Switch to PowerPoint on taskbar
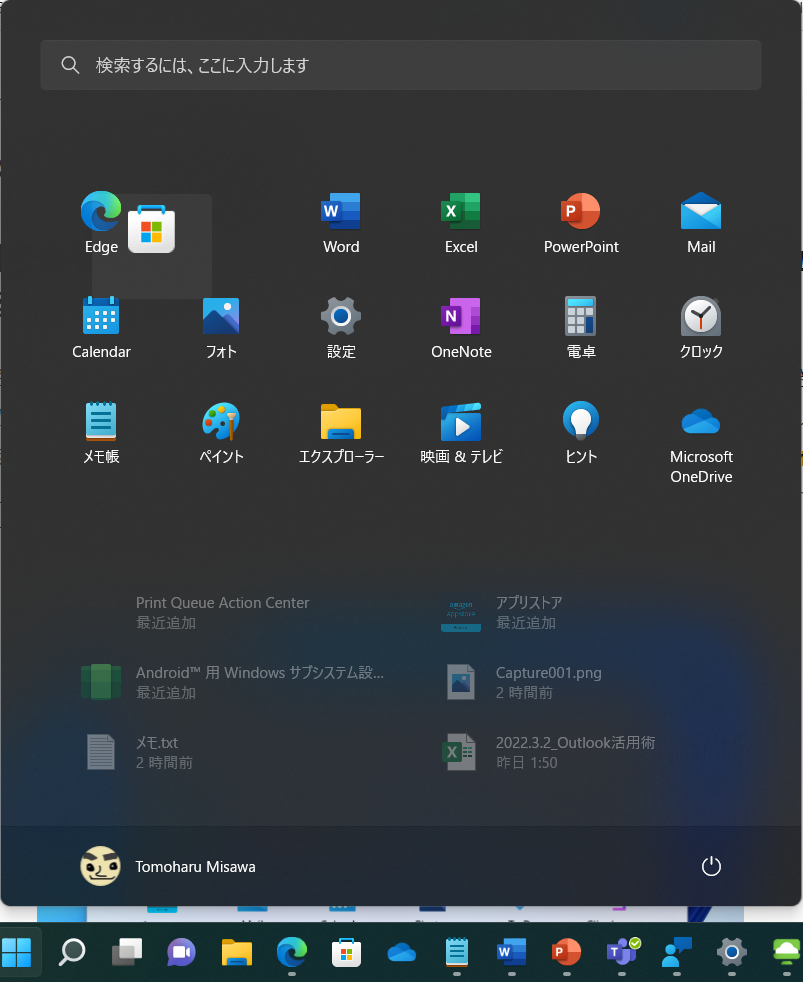The width and height of the screenshot is (803, 982). click(566, 953)
